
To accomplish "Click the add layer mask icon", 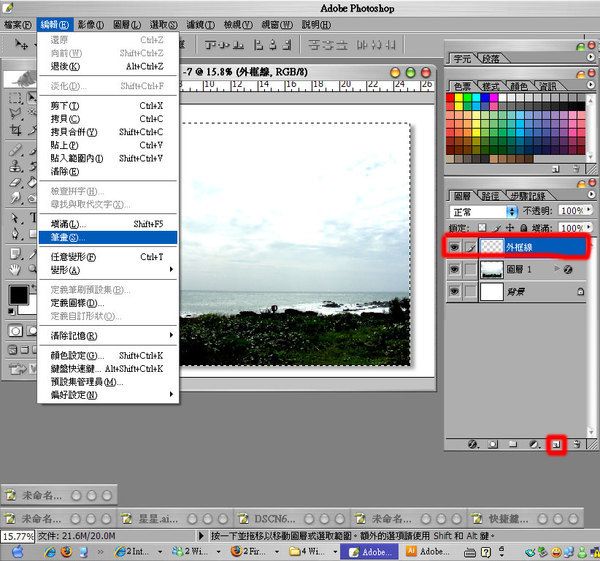I will point(492,442).
